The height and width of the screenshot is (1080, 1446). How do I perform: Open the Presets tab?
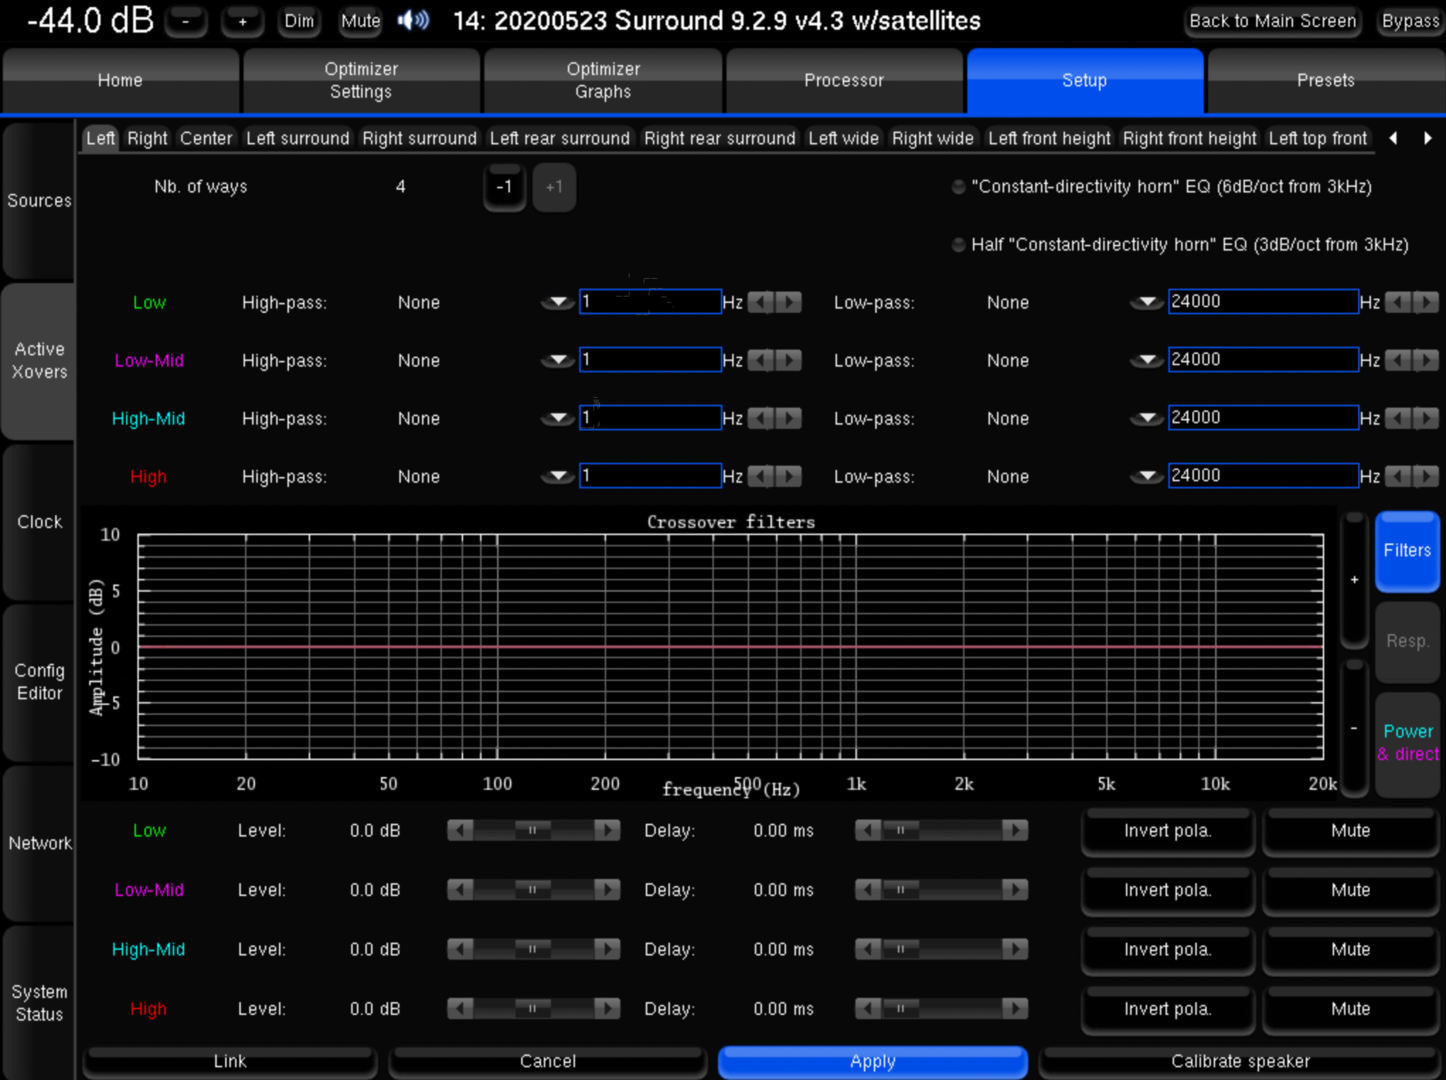pyautogui.click(x=1326, y=80)
